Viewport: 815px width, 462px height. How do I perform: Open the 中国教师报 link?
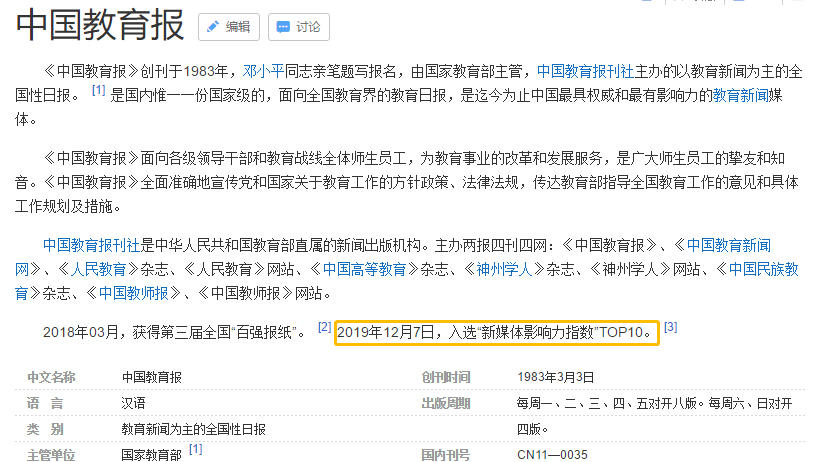pos(134,293)
